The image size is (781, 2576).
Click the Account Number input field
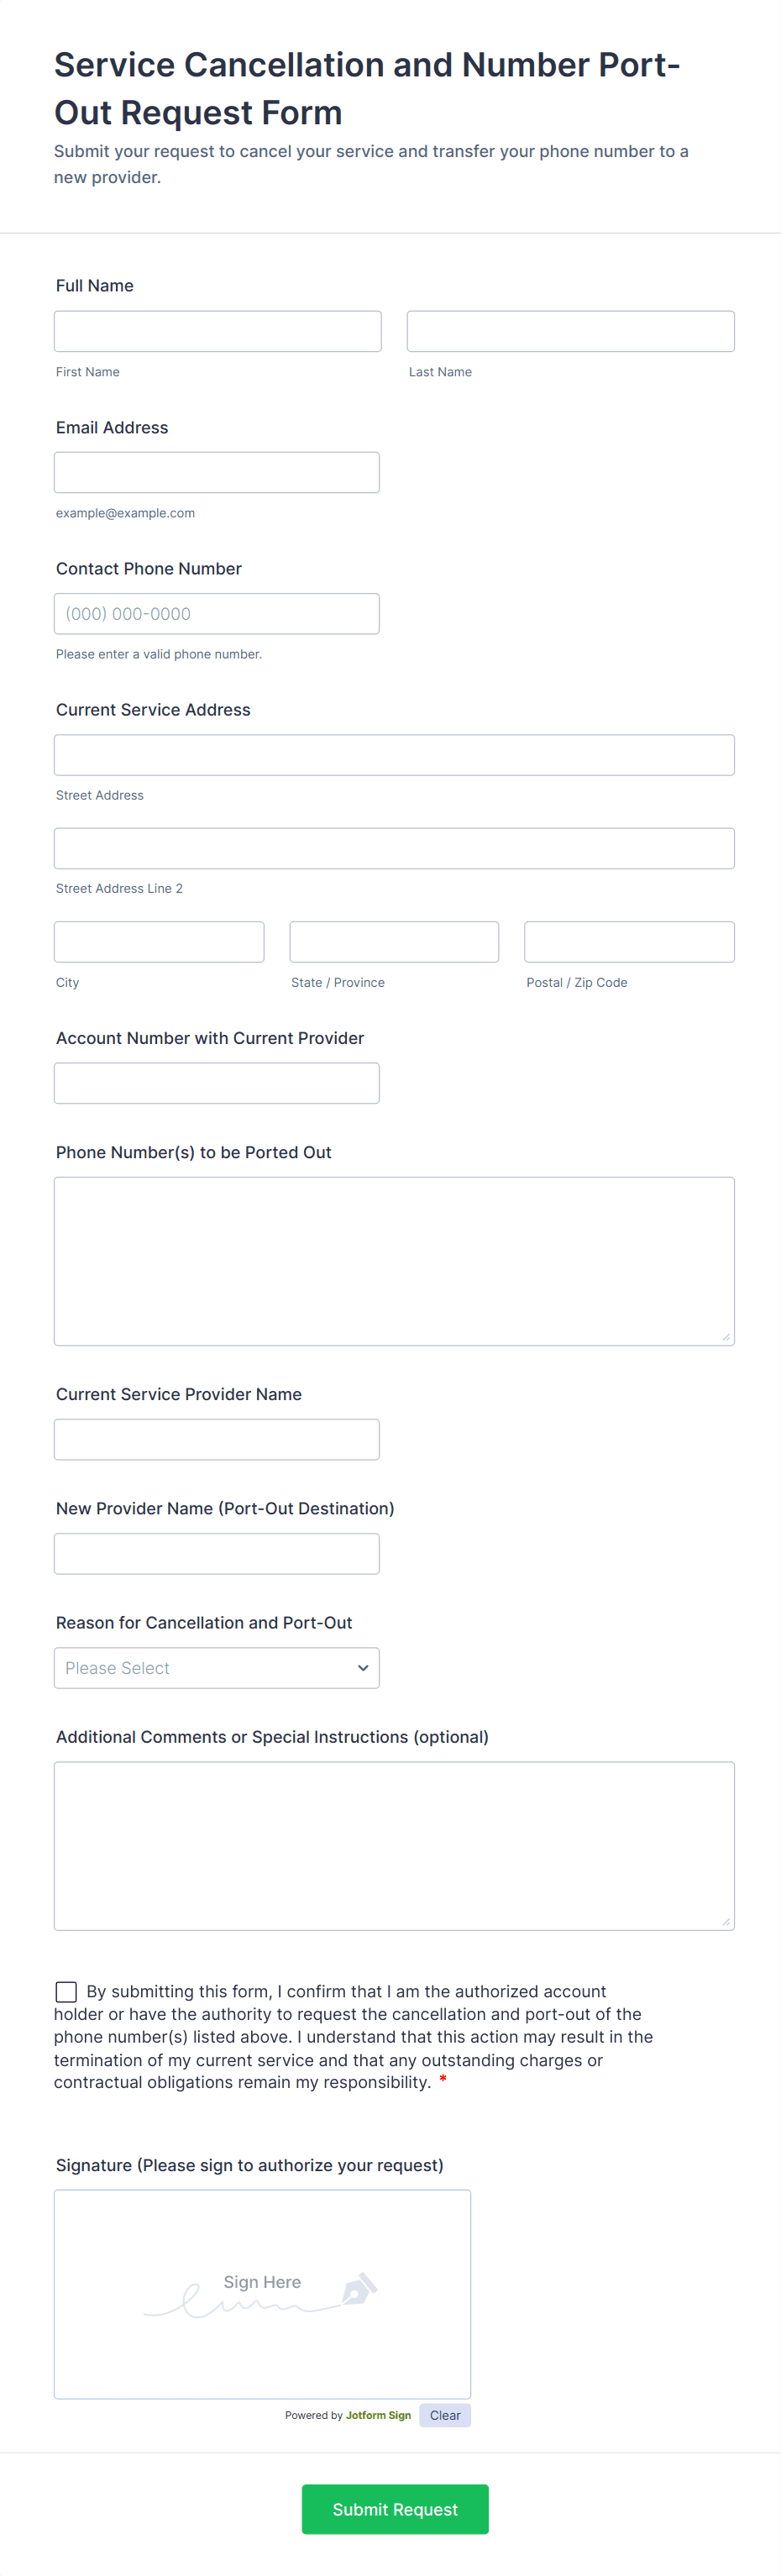click(216, 1082)
